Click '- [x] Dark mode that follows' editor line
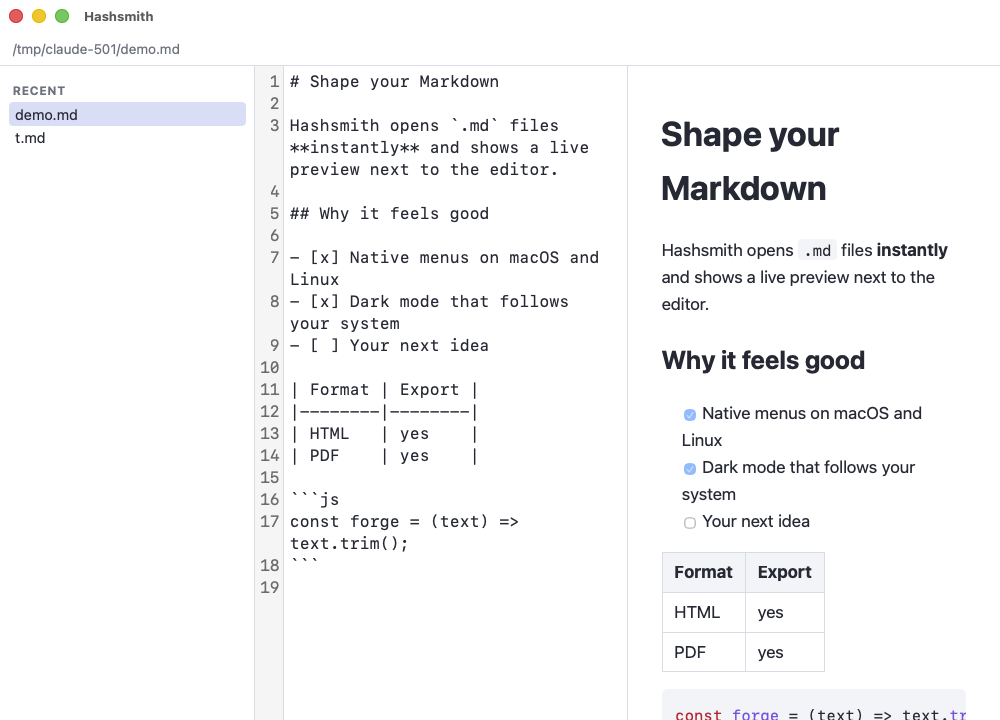1000x720 pixels. pos(429,302)
